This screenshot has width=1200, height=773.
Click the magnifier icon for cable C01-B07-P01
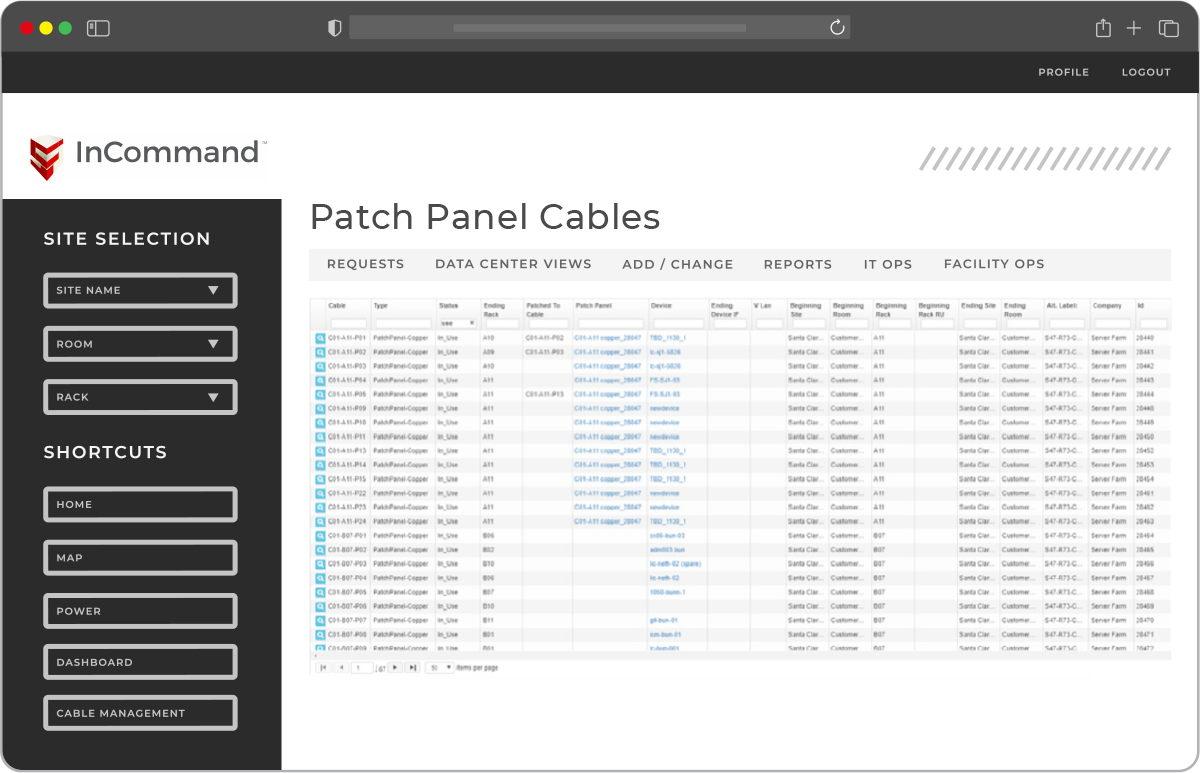click(x=320, y=536)
